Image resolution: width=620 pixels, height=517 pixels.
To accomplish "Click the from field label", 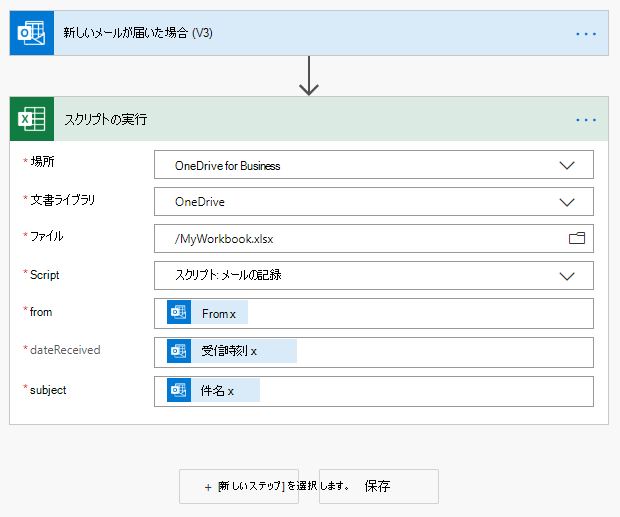I will click(41, 312).
